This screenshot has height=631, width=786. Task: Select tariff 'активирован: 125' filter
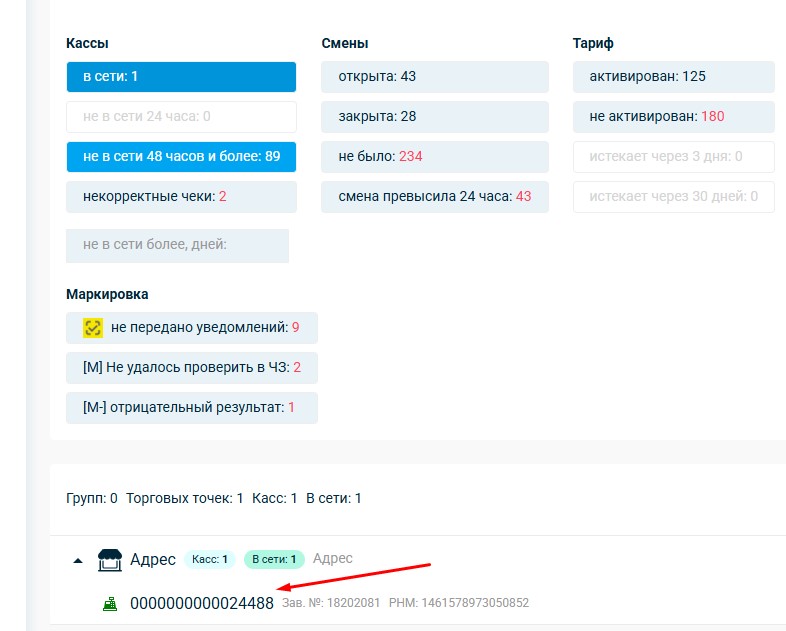click(x=673, y=77)
